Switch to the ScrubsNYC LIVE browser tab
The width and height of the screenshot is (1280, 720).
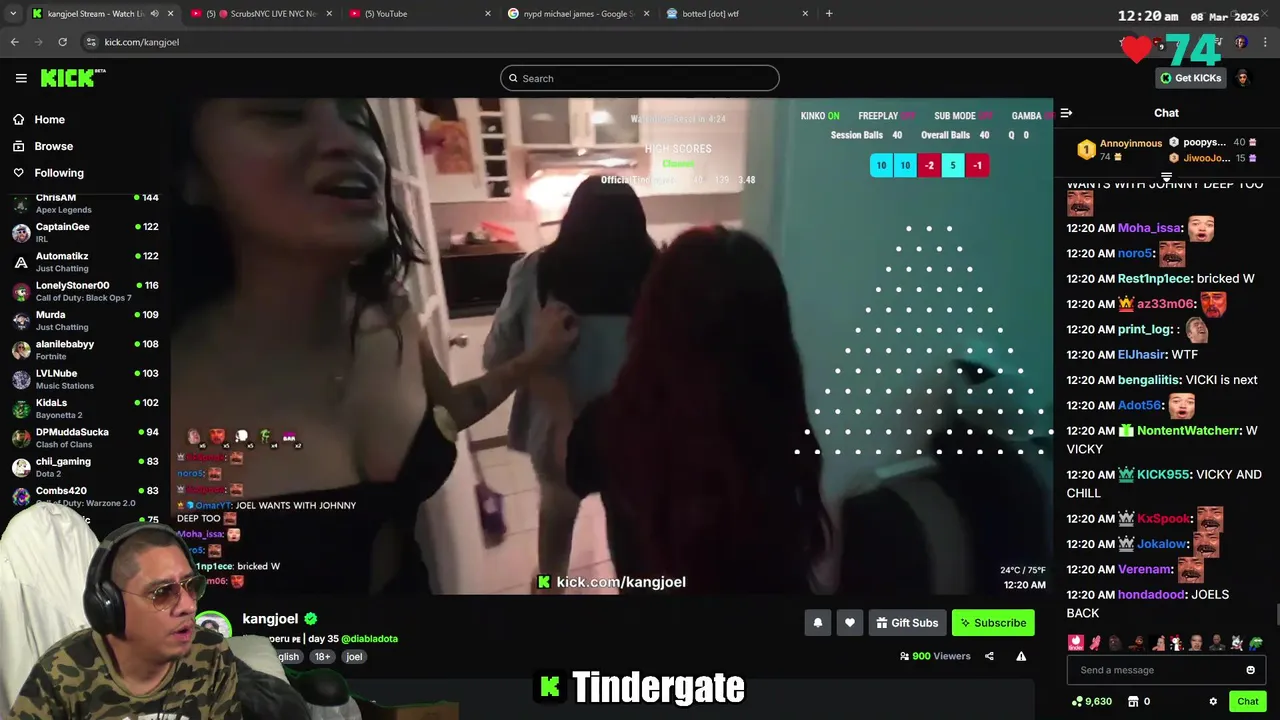pos(262,14)
